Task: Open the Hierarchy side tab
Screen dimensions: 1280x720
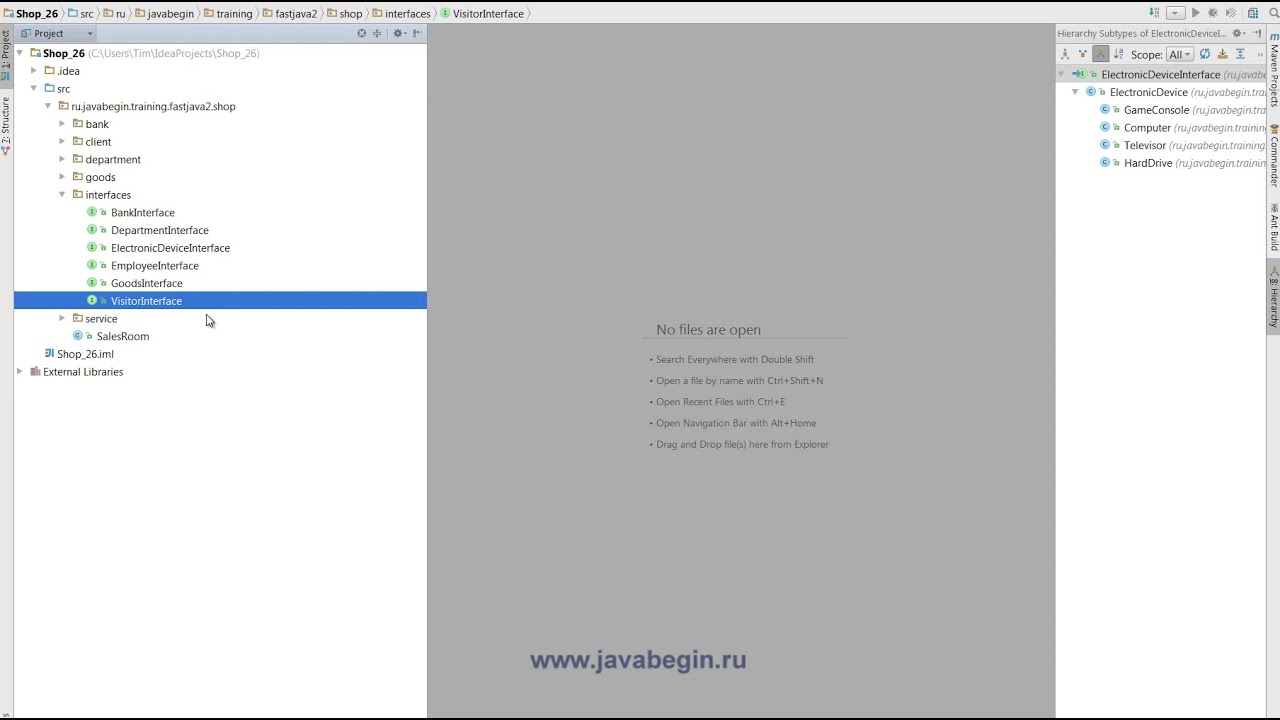Action: pyautogui.click(x=1274, y=297)
